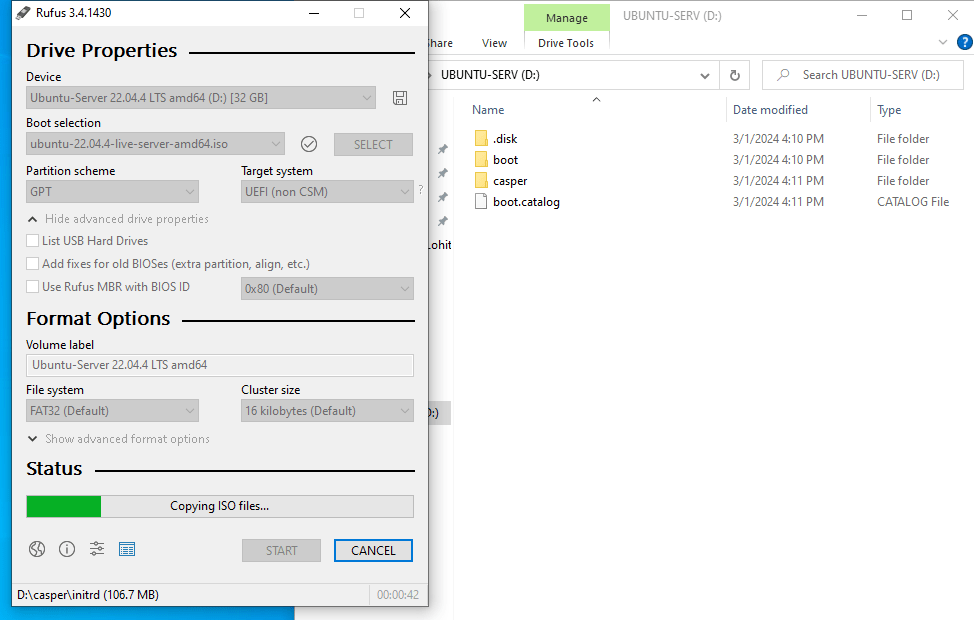Viewport: 974px width, 620px height.
Task: Check Add fixes for old BIOSes
Action: (x=32, y=263)
